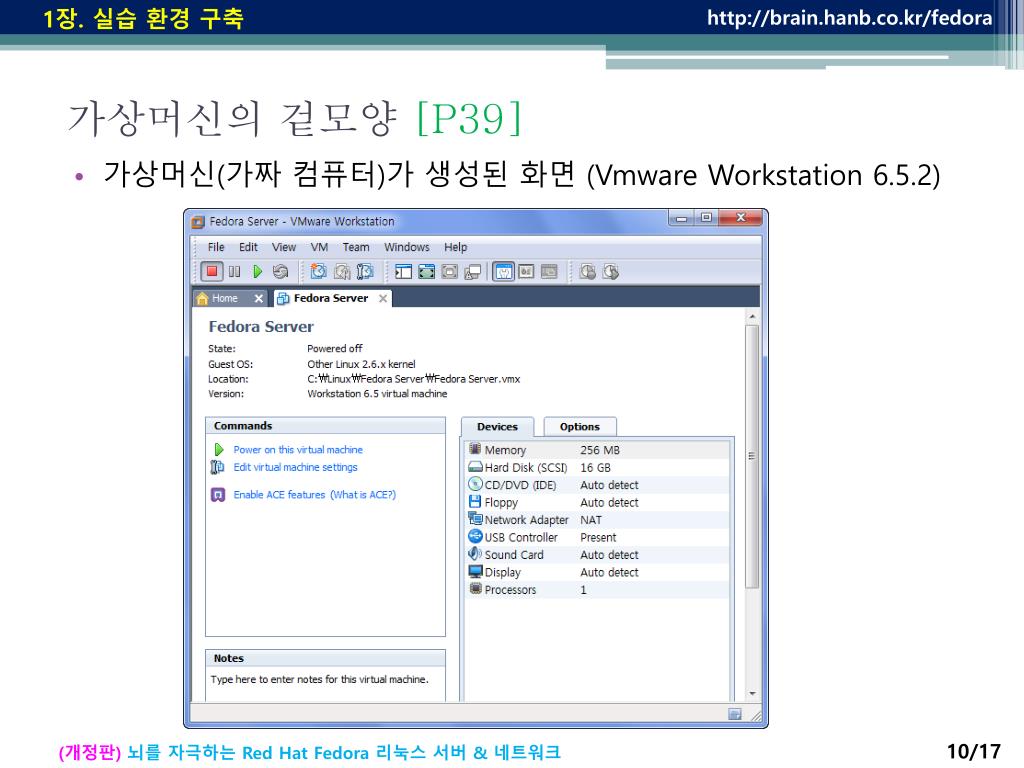1024x768 pixels.
Task: Click the Display device icon
Action: [x=475, y=571]
